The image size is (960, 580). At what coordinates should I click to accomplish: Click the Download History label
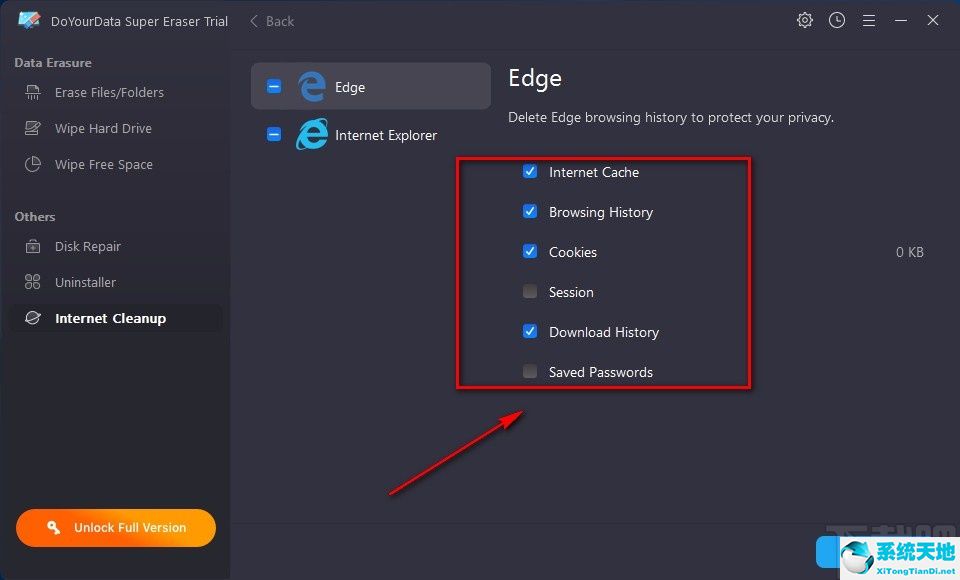[x=604, y=333]
